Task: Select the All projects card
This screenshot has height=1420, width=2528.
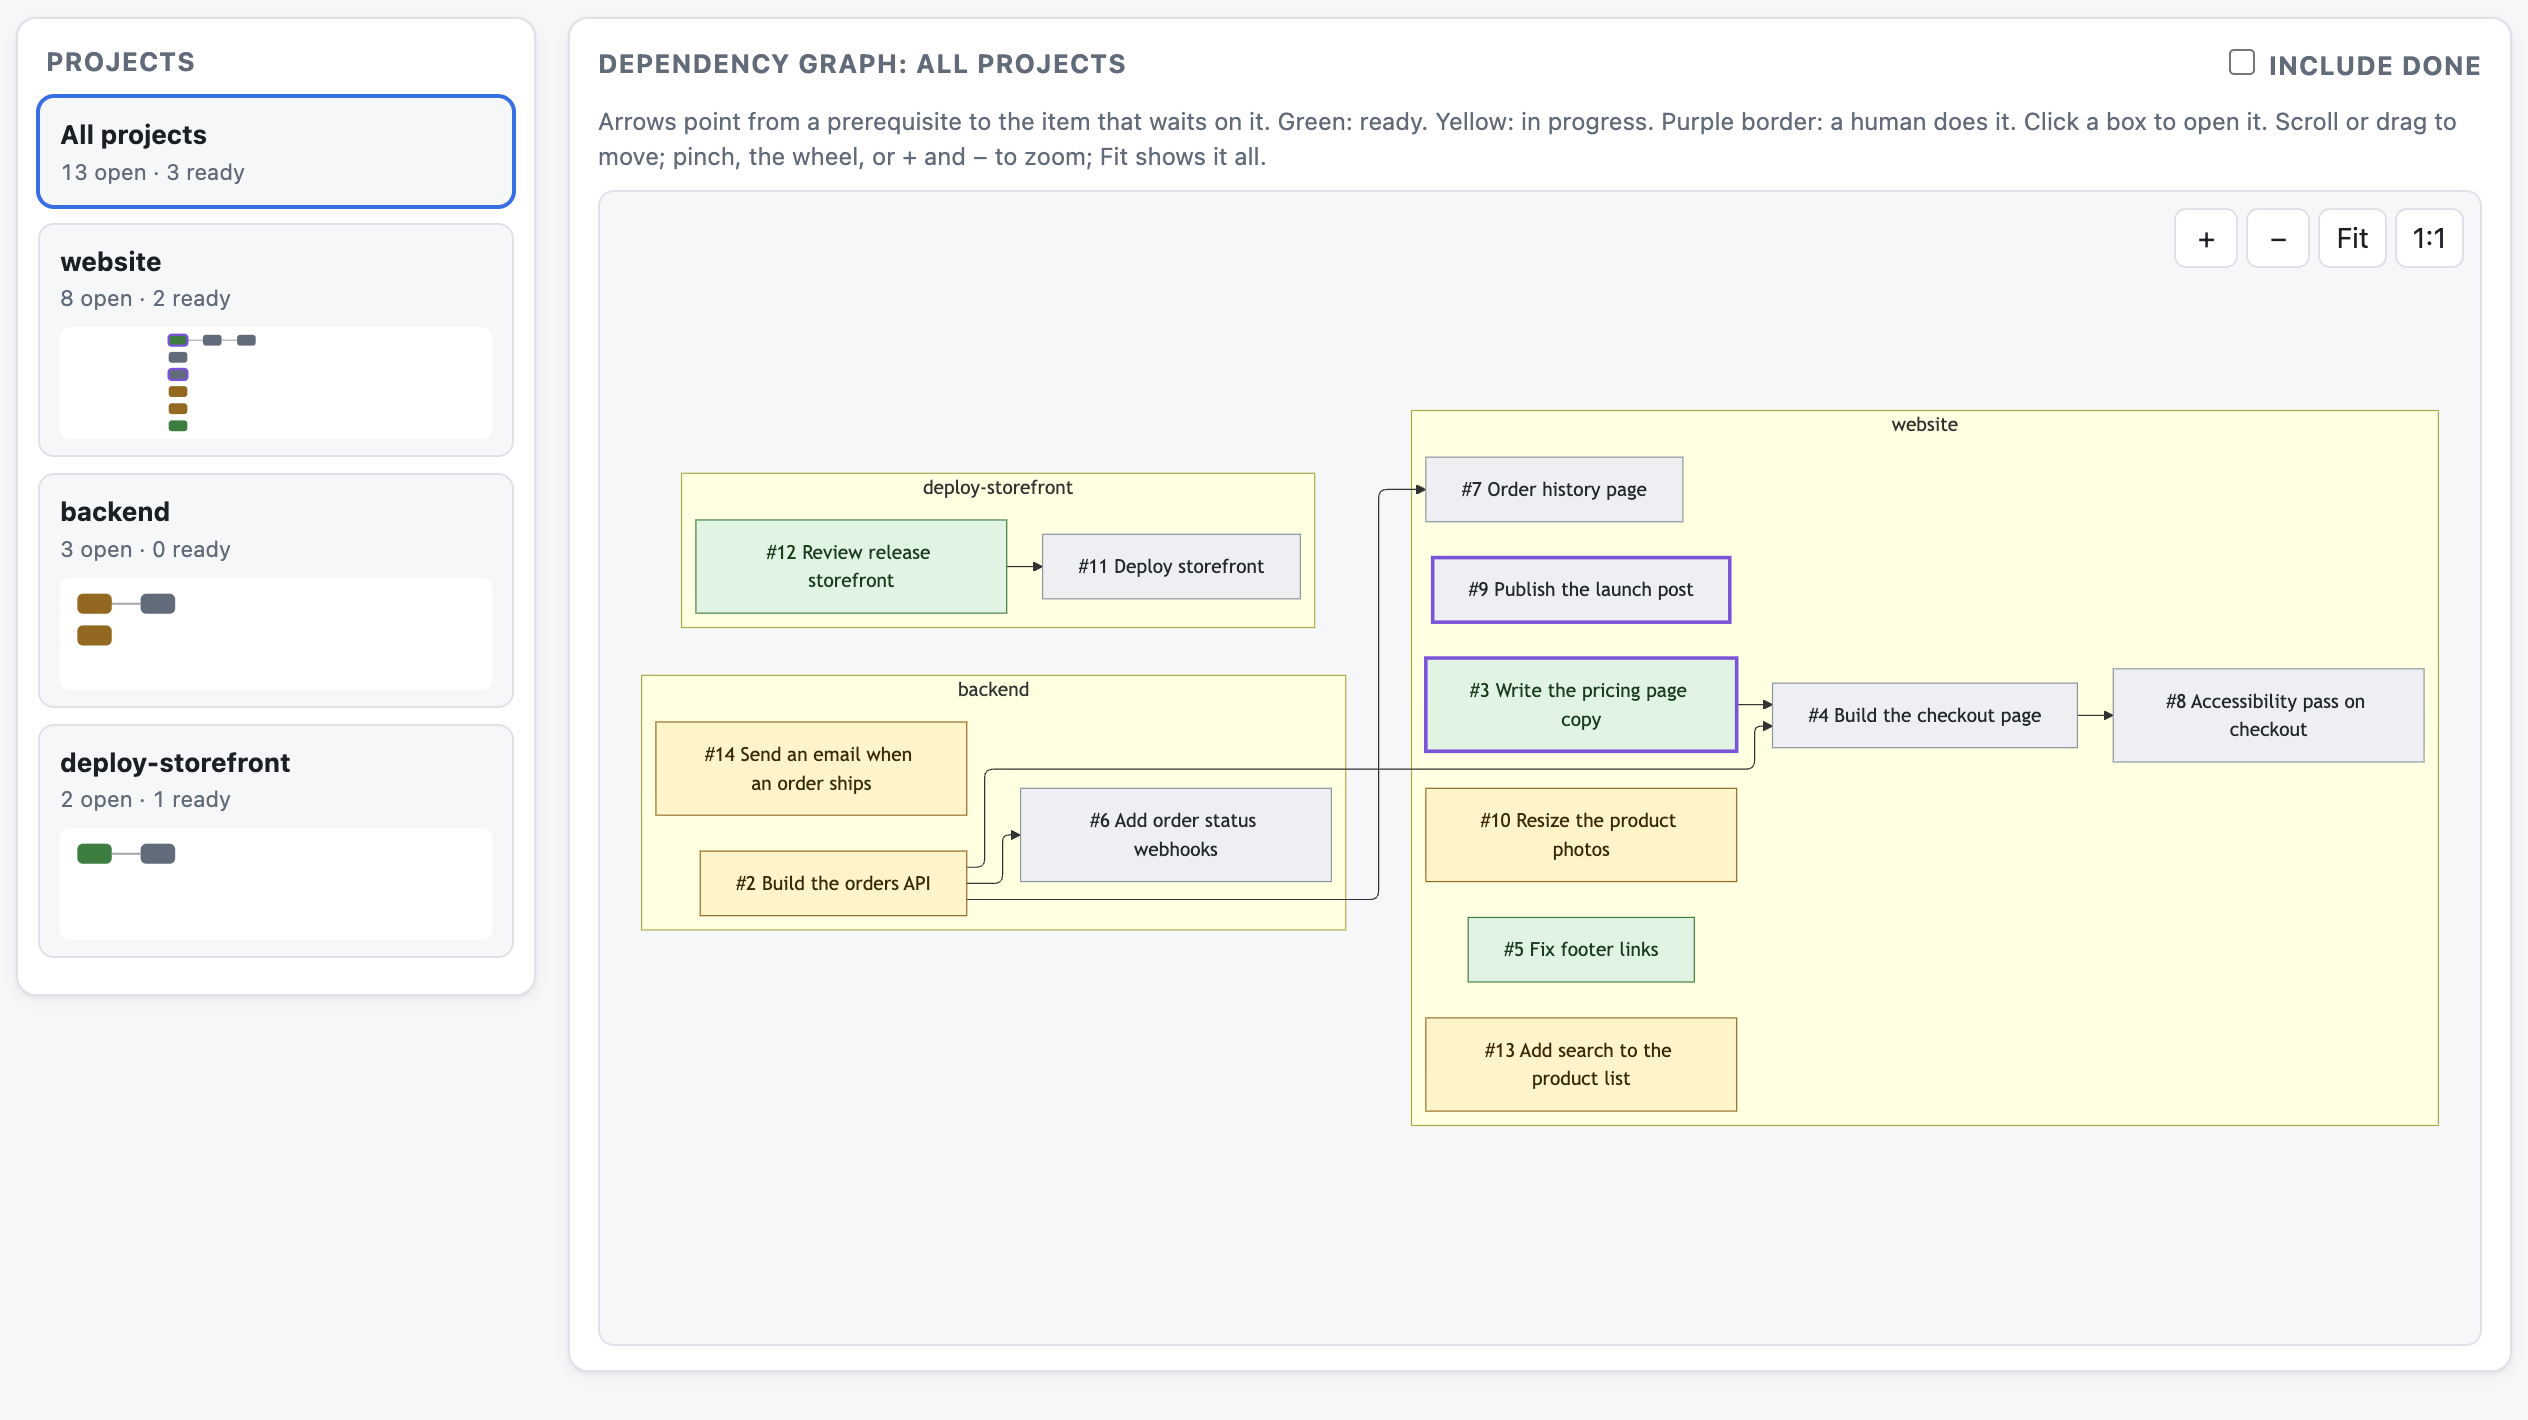Action: click(x=276, y=152)
